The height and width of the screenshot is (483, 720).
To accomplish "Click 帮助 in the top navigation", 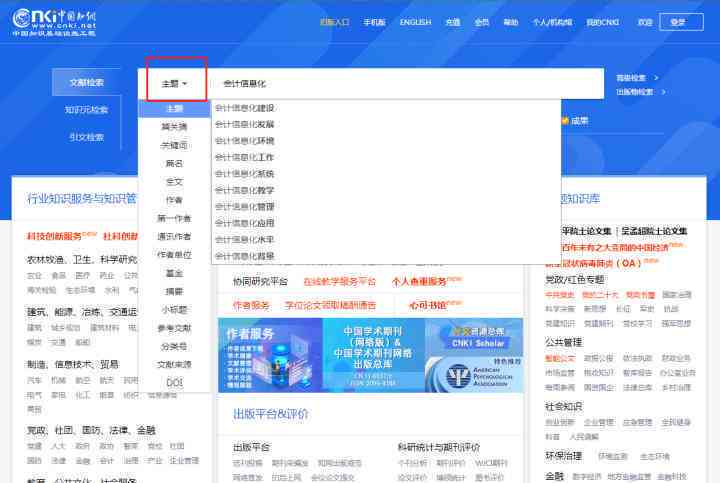I will (511, 22).
